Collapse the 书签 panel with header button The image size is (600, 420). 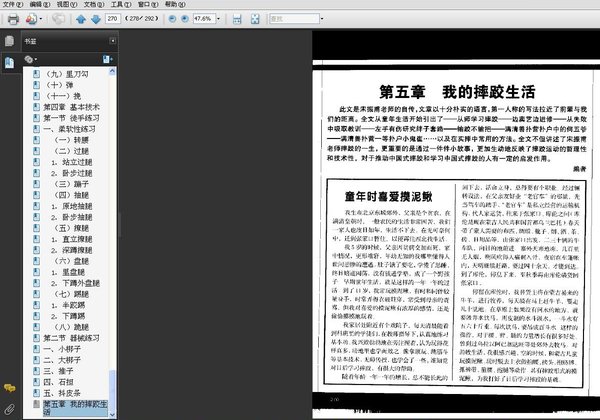pos(112,41)
